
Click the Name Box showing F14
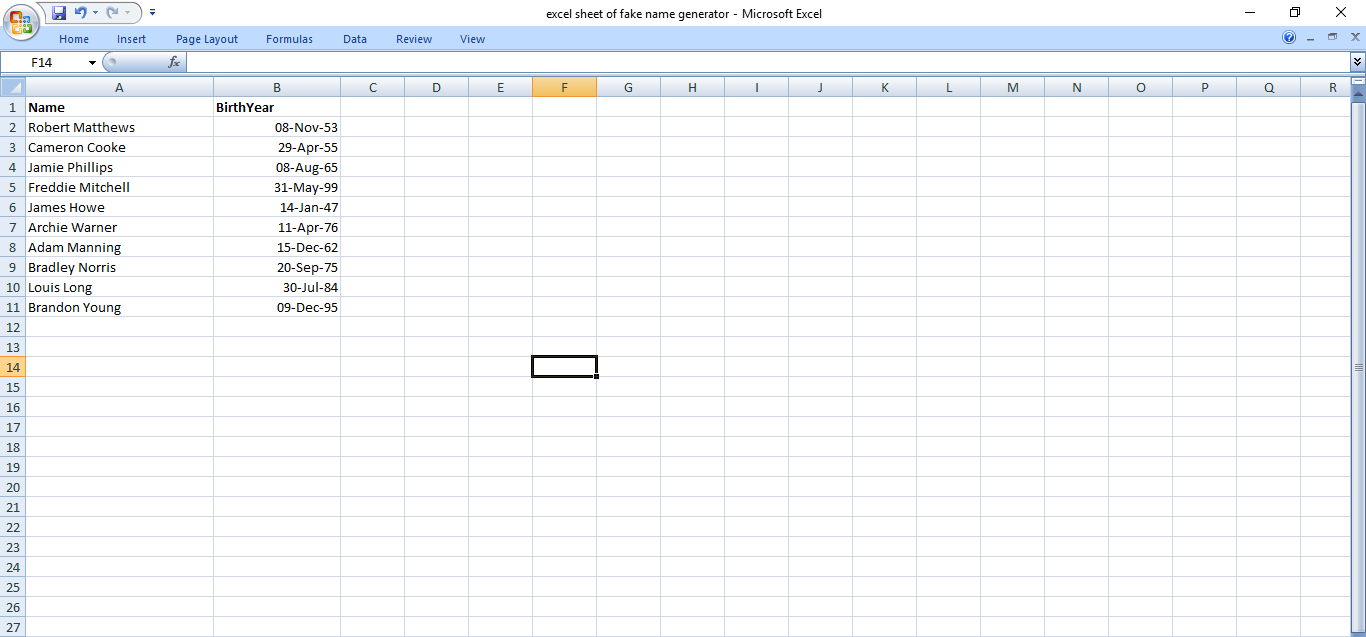coord(43,62)
